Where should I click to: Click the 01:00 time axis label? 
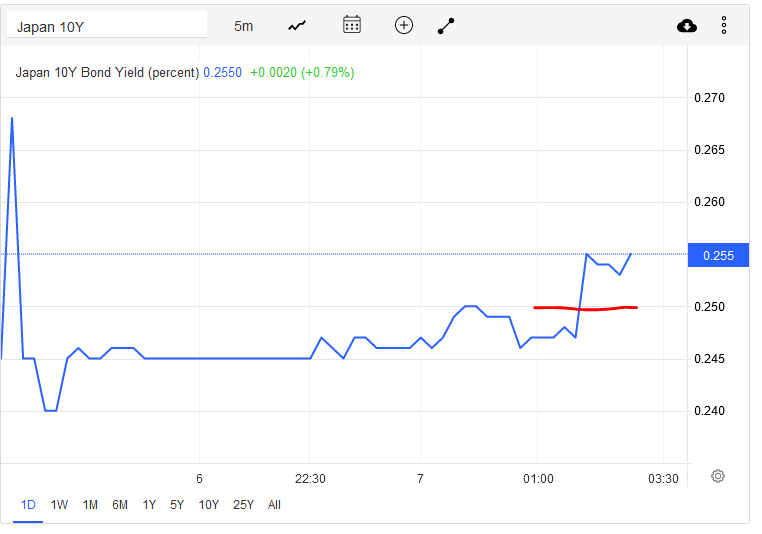(x=538, y=479)
